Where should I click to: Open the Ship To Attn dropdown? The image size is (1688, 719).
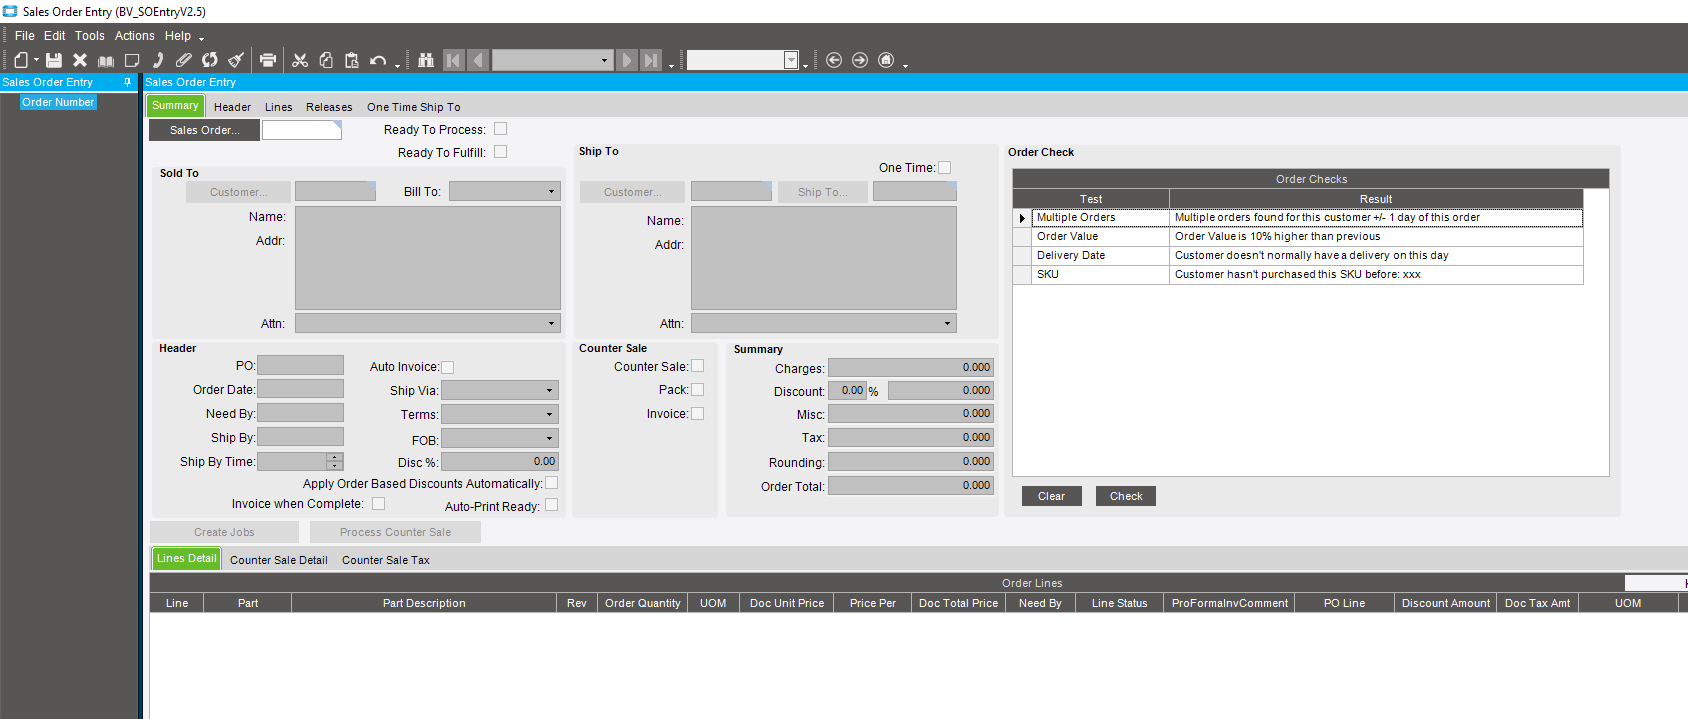tap(947, 323)
